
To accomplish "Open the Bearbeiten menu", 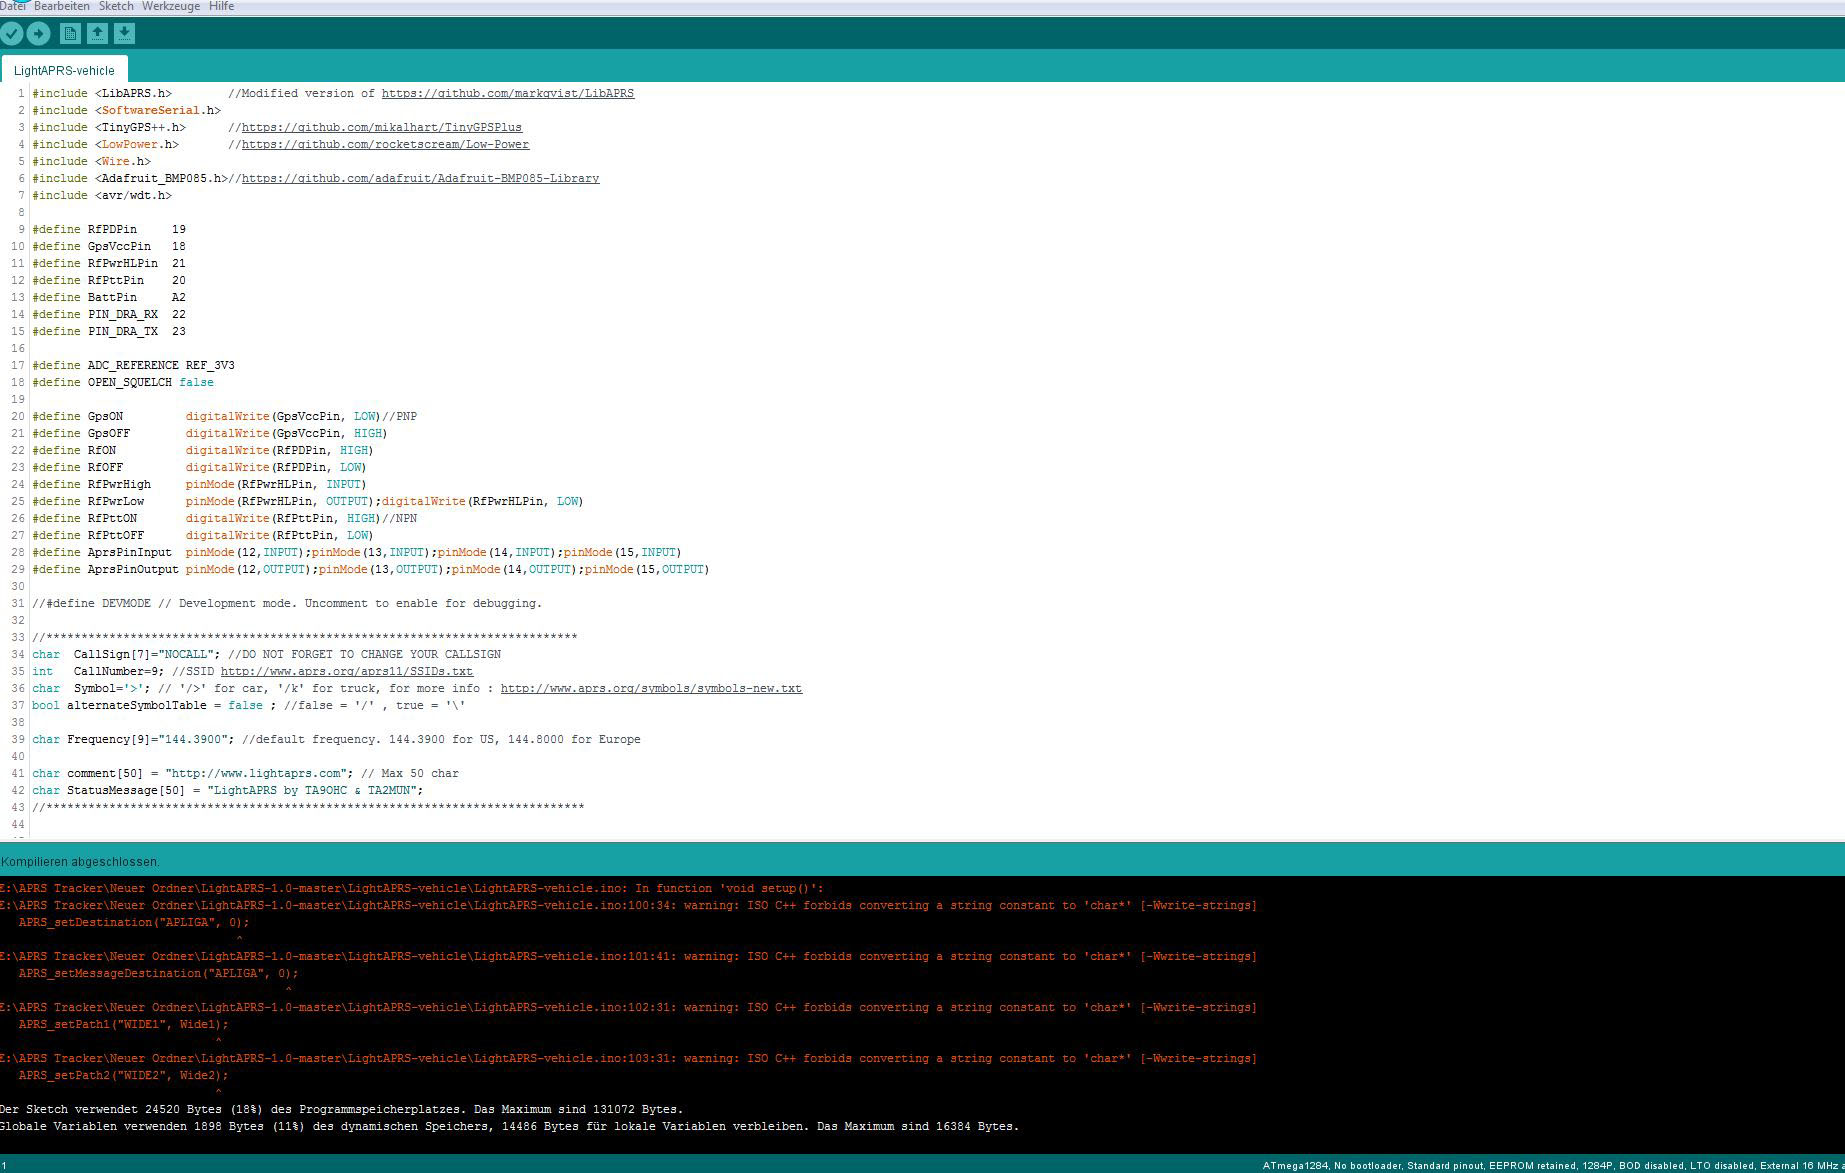I will [x=61, y=6].
